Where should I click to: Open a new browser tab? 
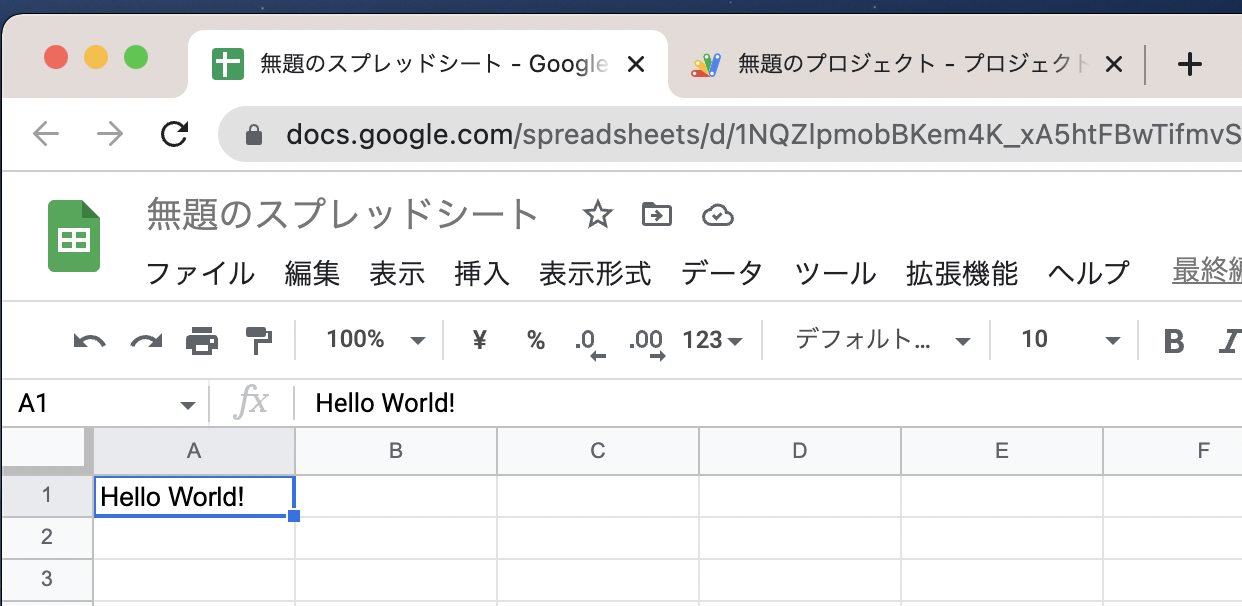(1189, 65)
